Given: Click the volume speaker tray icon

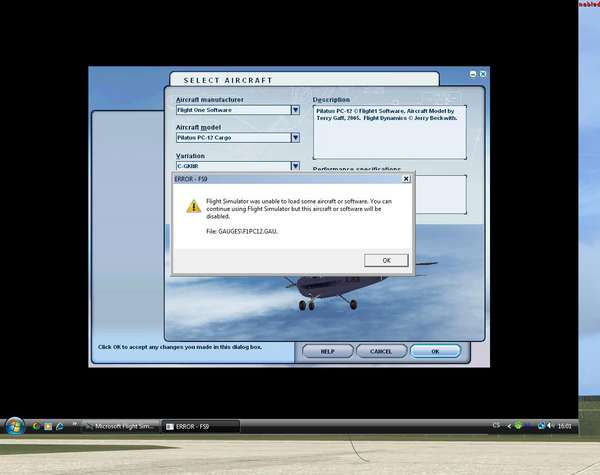Looking at the screenshot, I should pyautogui.click(x=550, y=426).
